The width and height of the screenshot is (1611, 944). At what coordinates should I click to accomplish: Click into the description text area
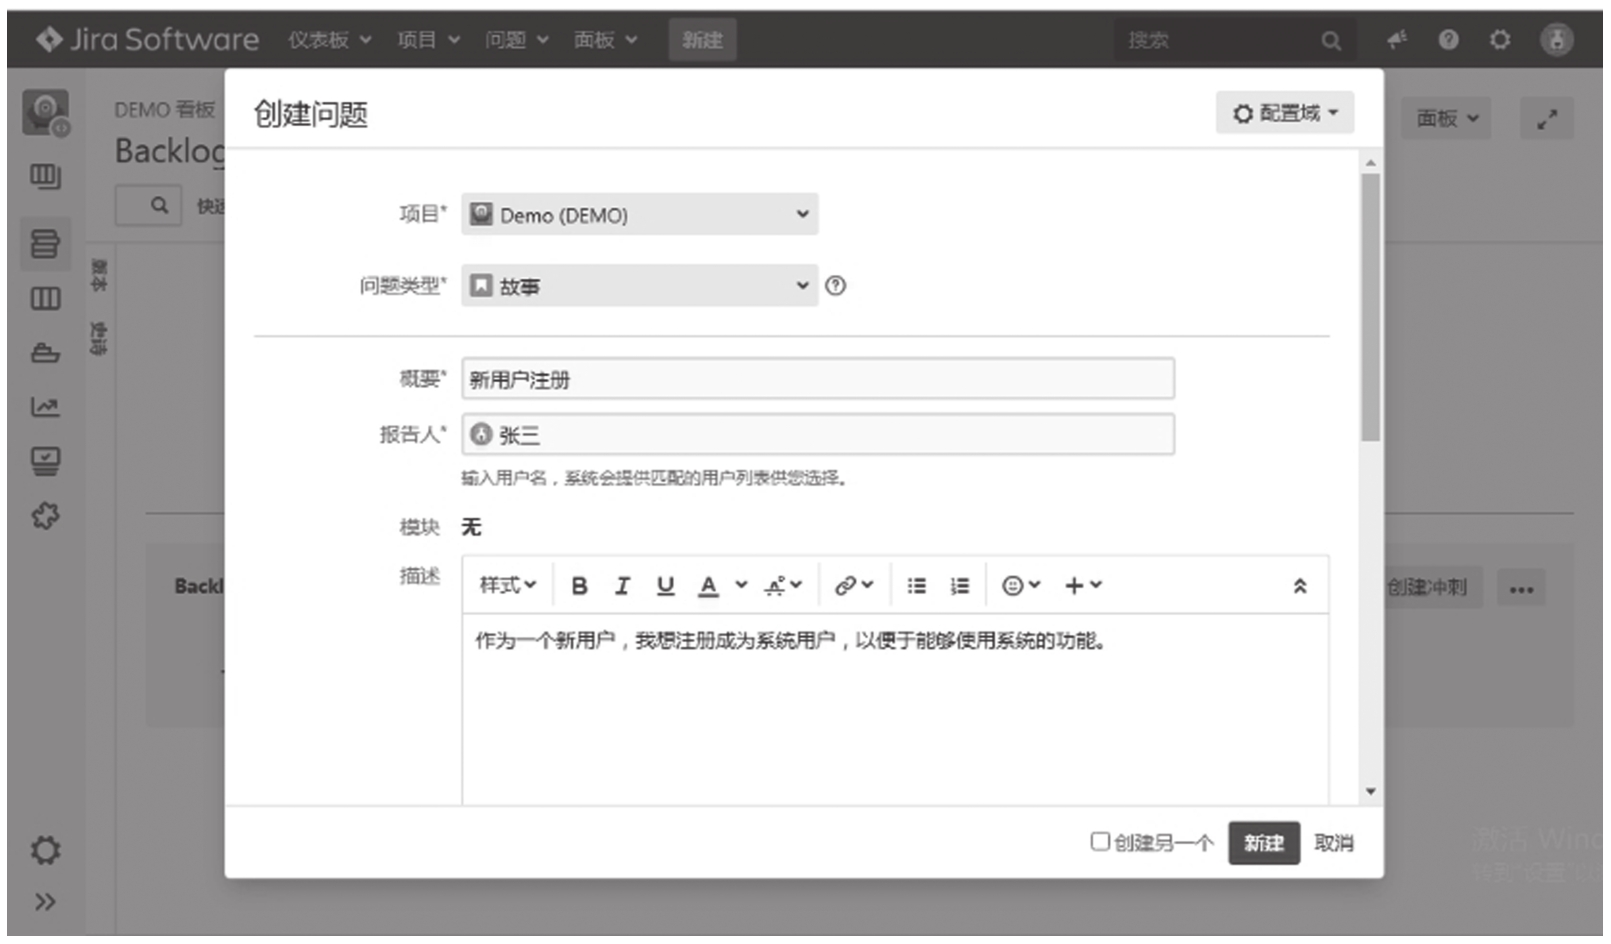click(x=895, y=709)
